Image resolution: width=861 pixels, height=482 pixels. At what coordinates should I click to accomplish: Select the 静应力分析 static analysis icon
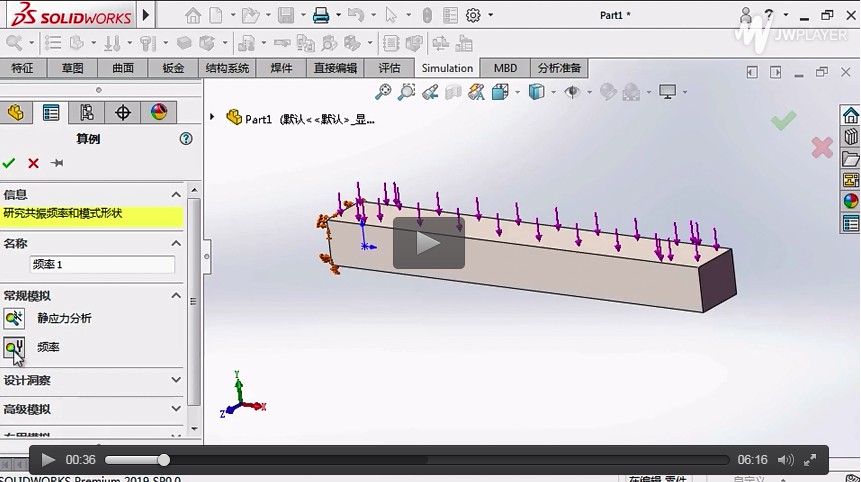coord(14,318)
